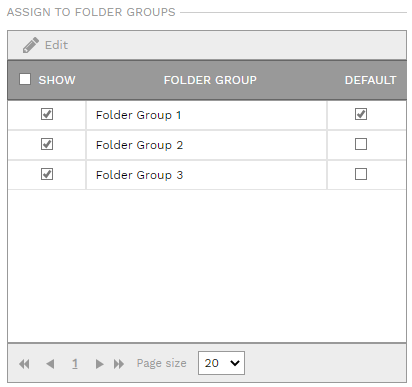This screenshot has width=412, height=387.
Task: Set Folder Group 2 as default
Action: point(361,144)
